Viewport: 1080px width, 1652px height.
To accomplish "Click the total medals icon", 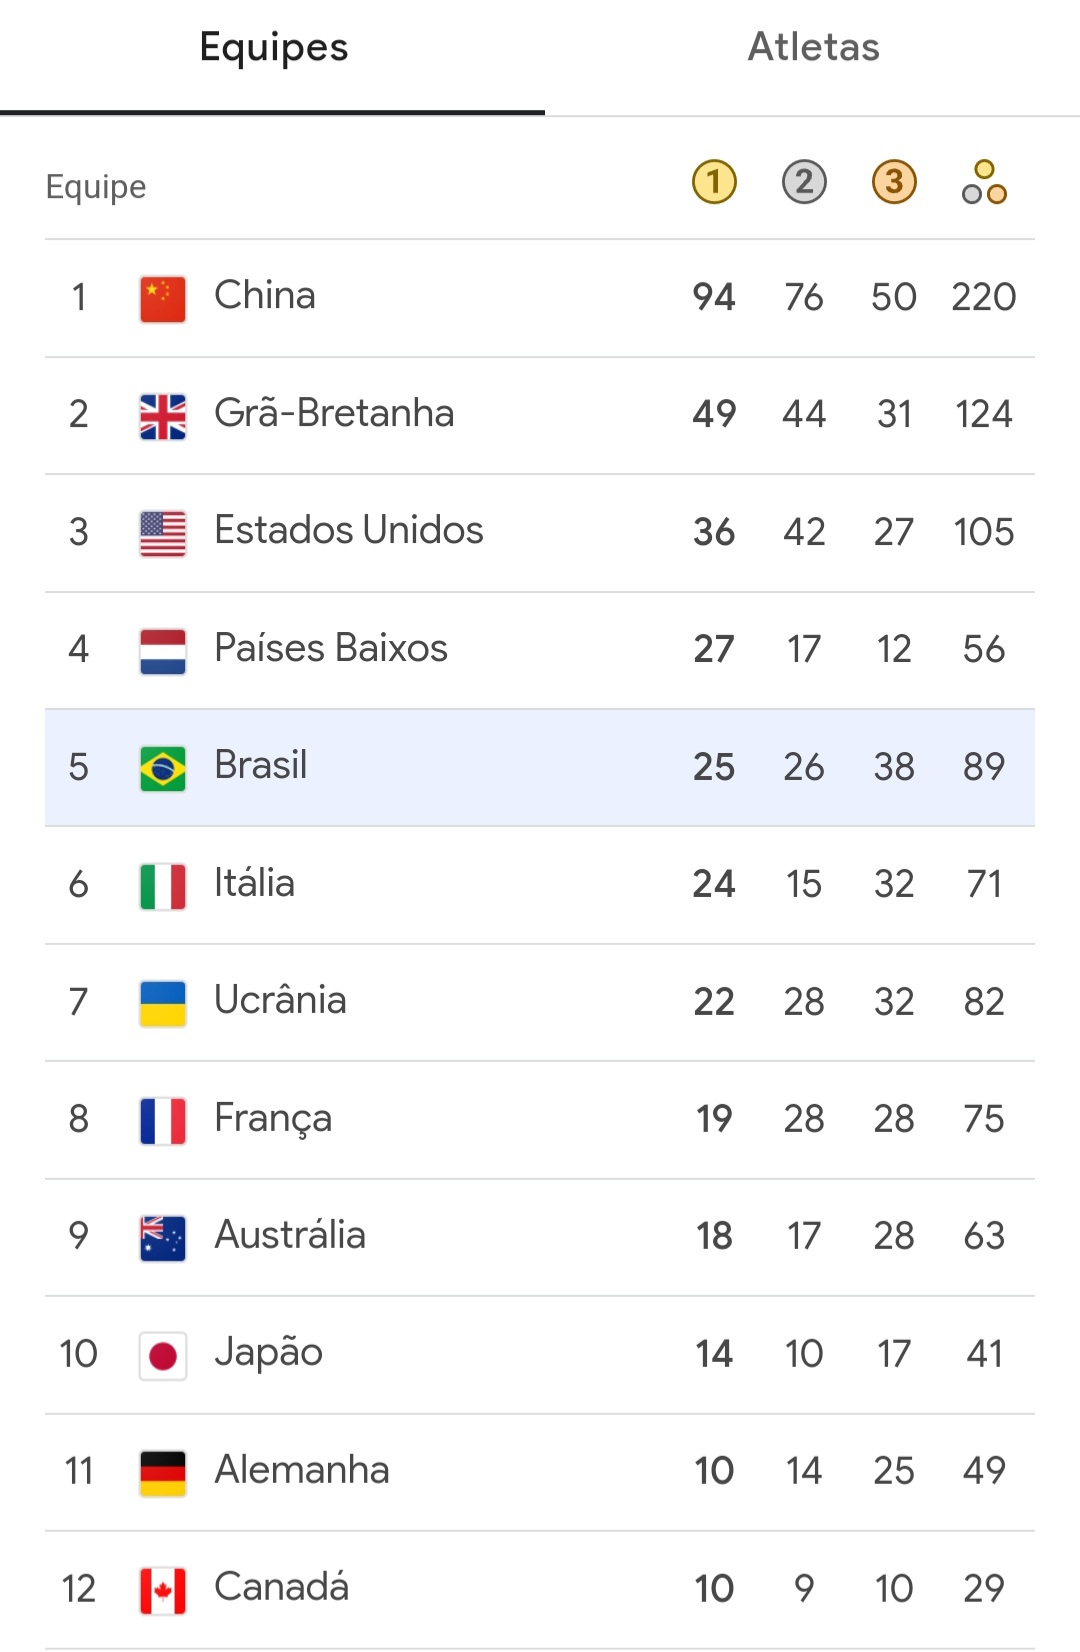I will (984, 182).
